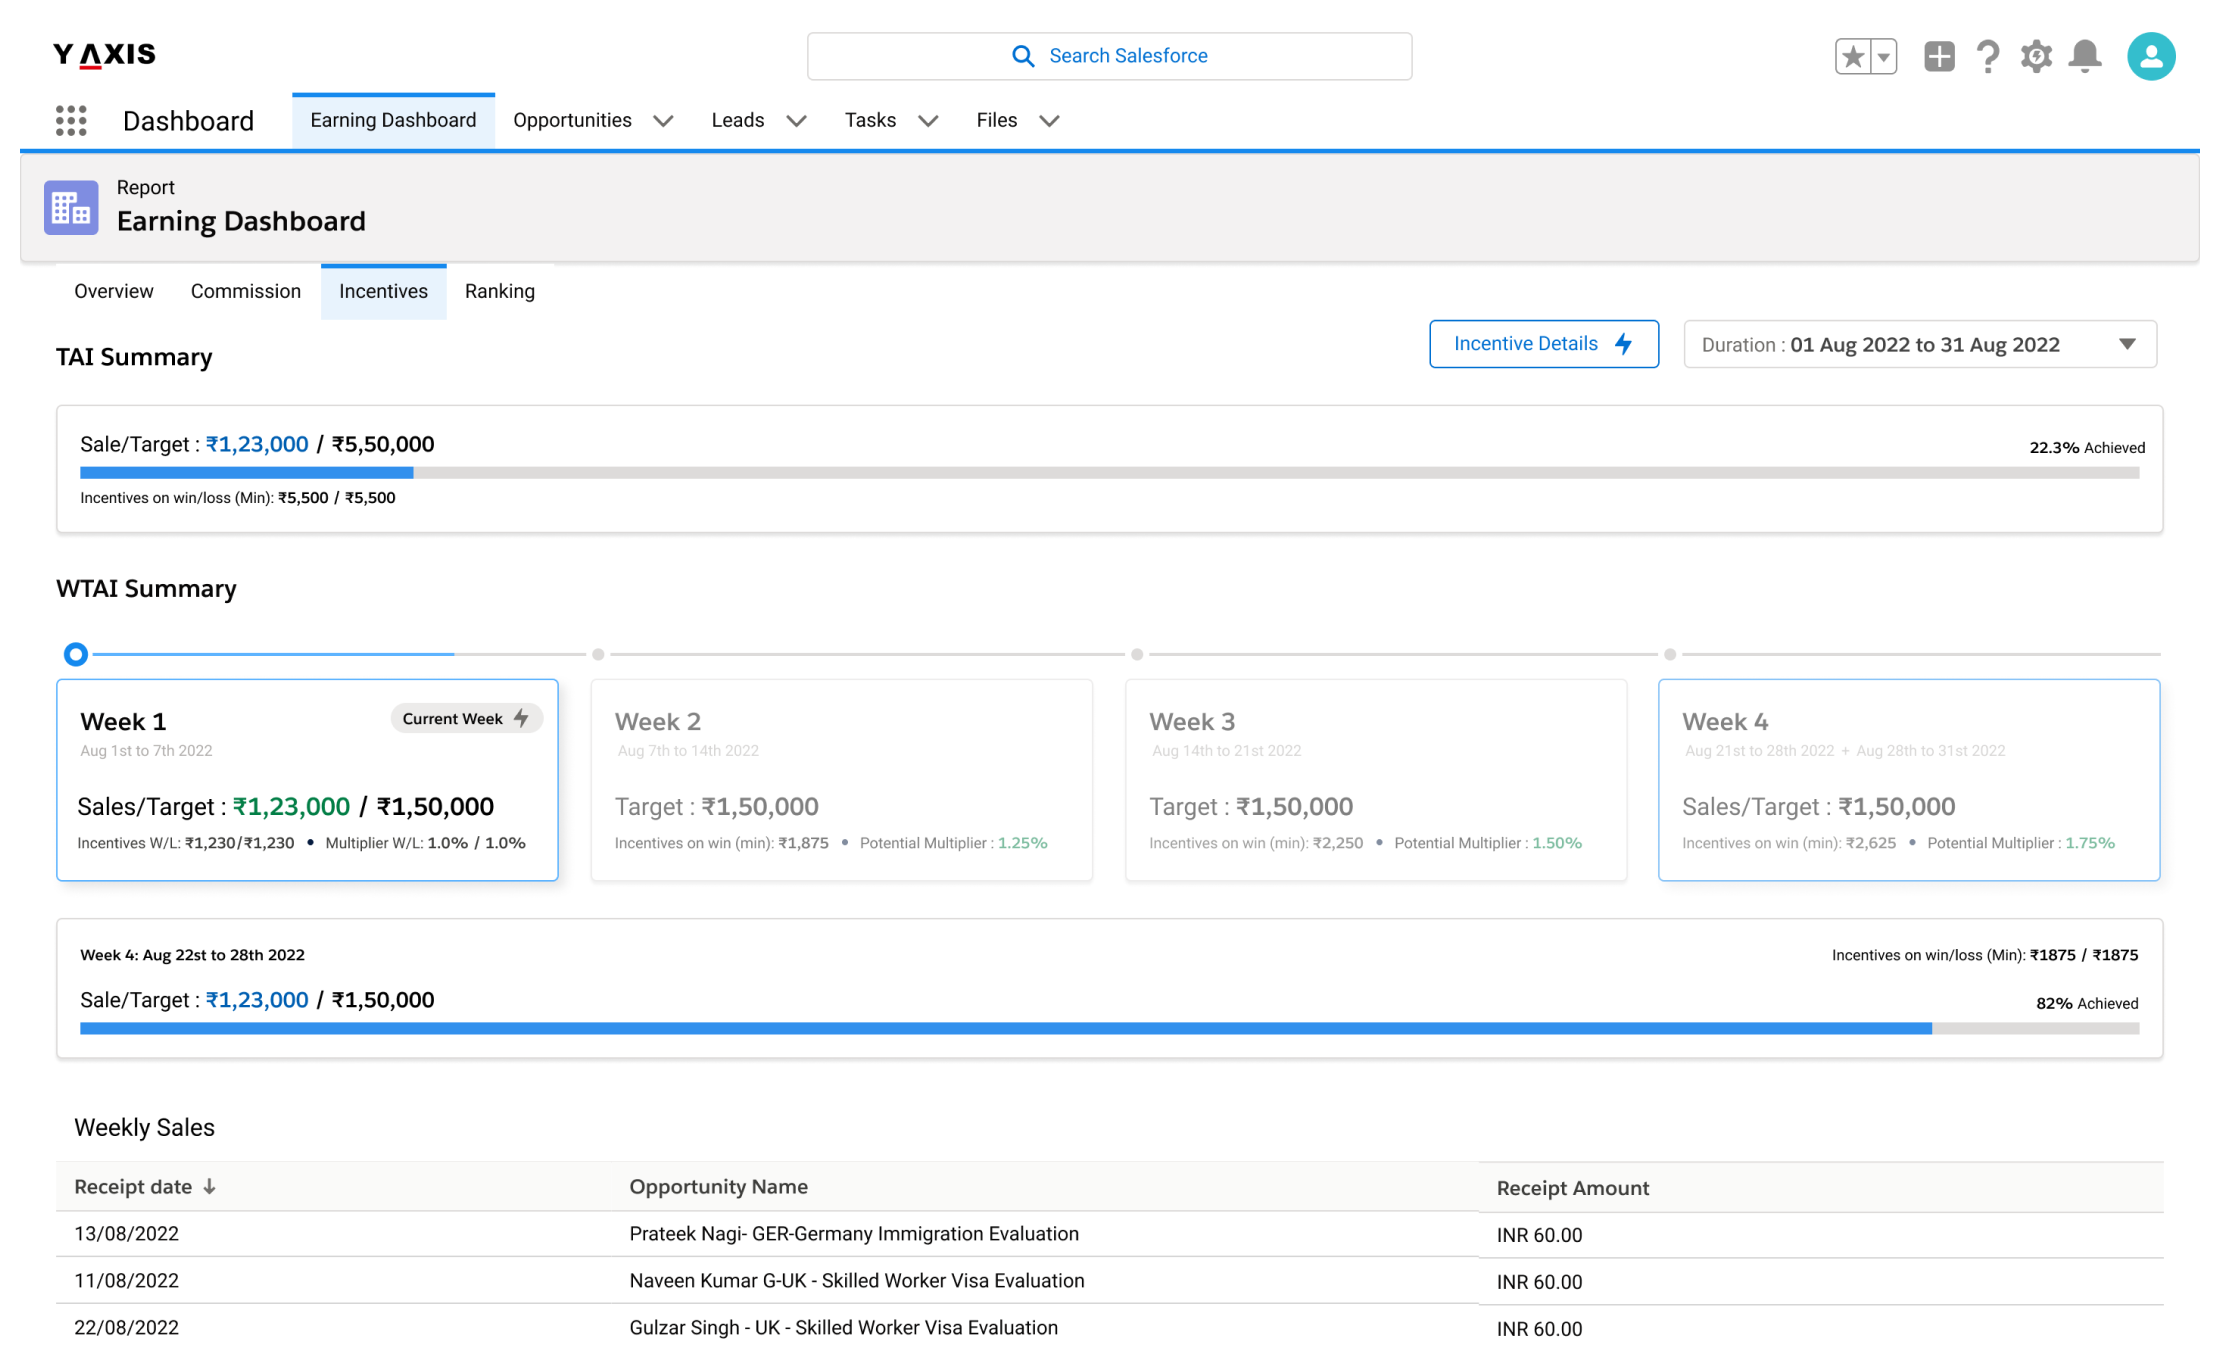This screenshot has width=2220, height=1363.
Task: Click the Incentive Details button
Action: coord(1544,344)
